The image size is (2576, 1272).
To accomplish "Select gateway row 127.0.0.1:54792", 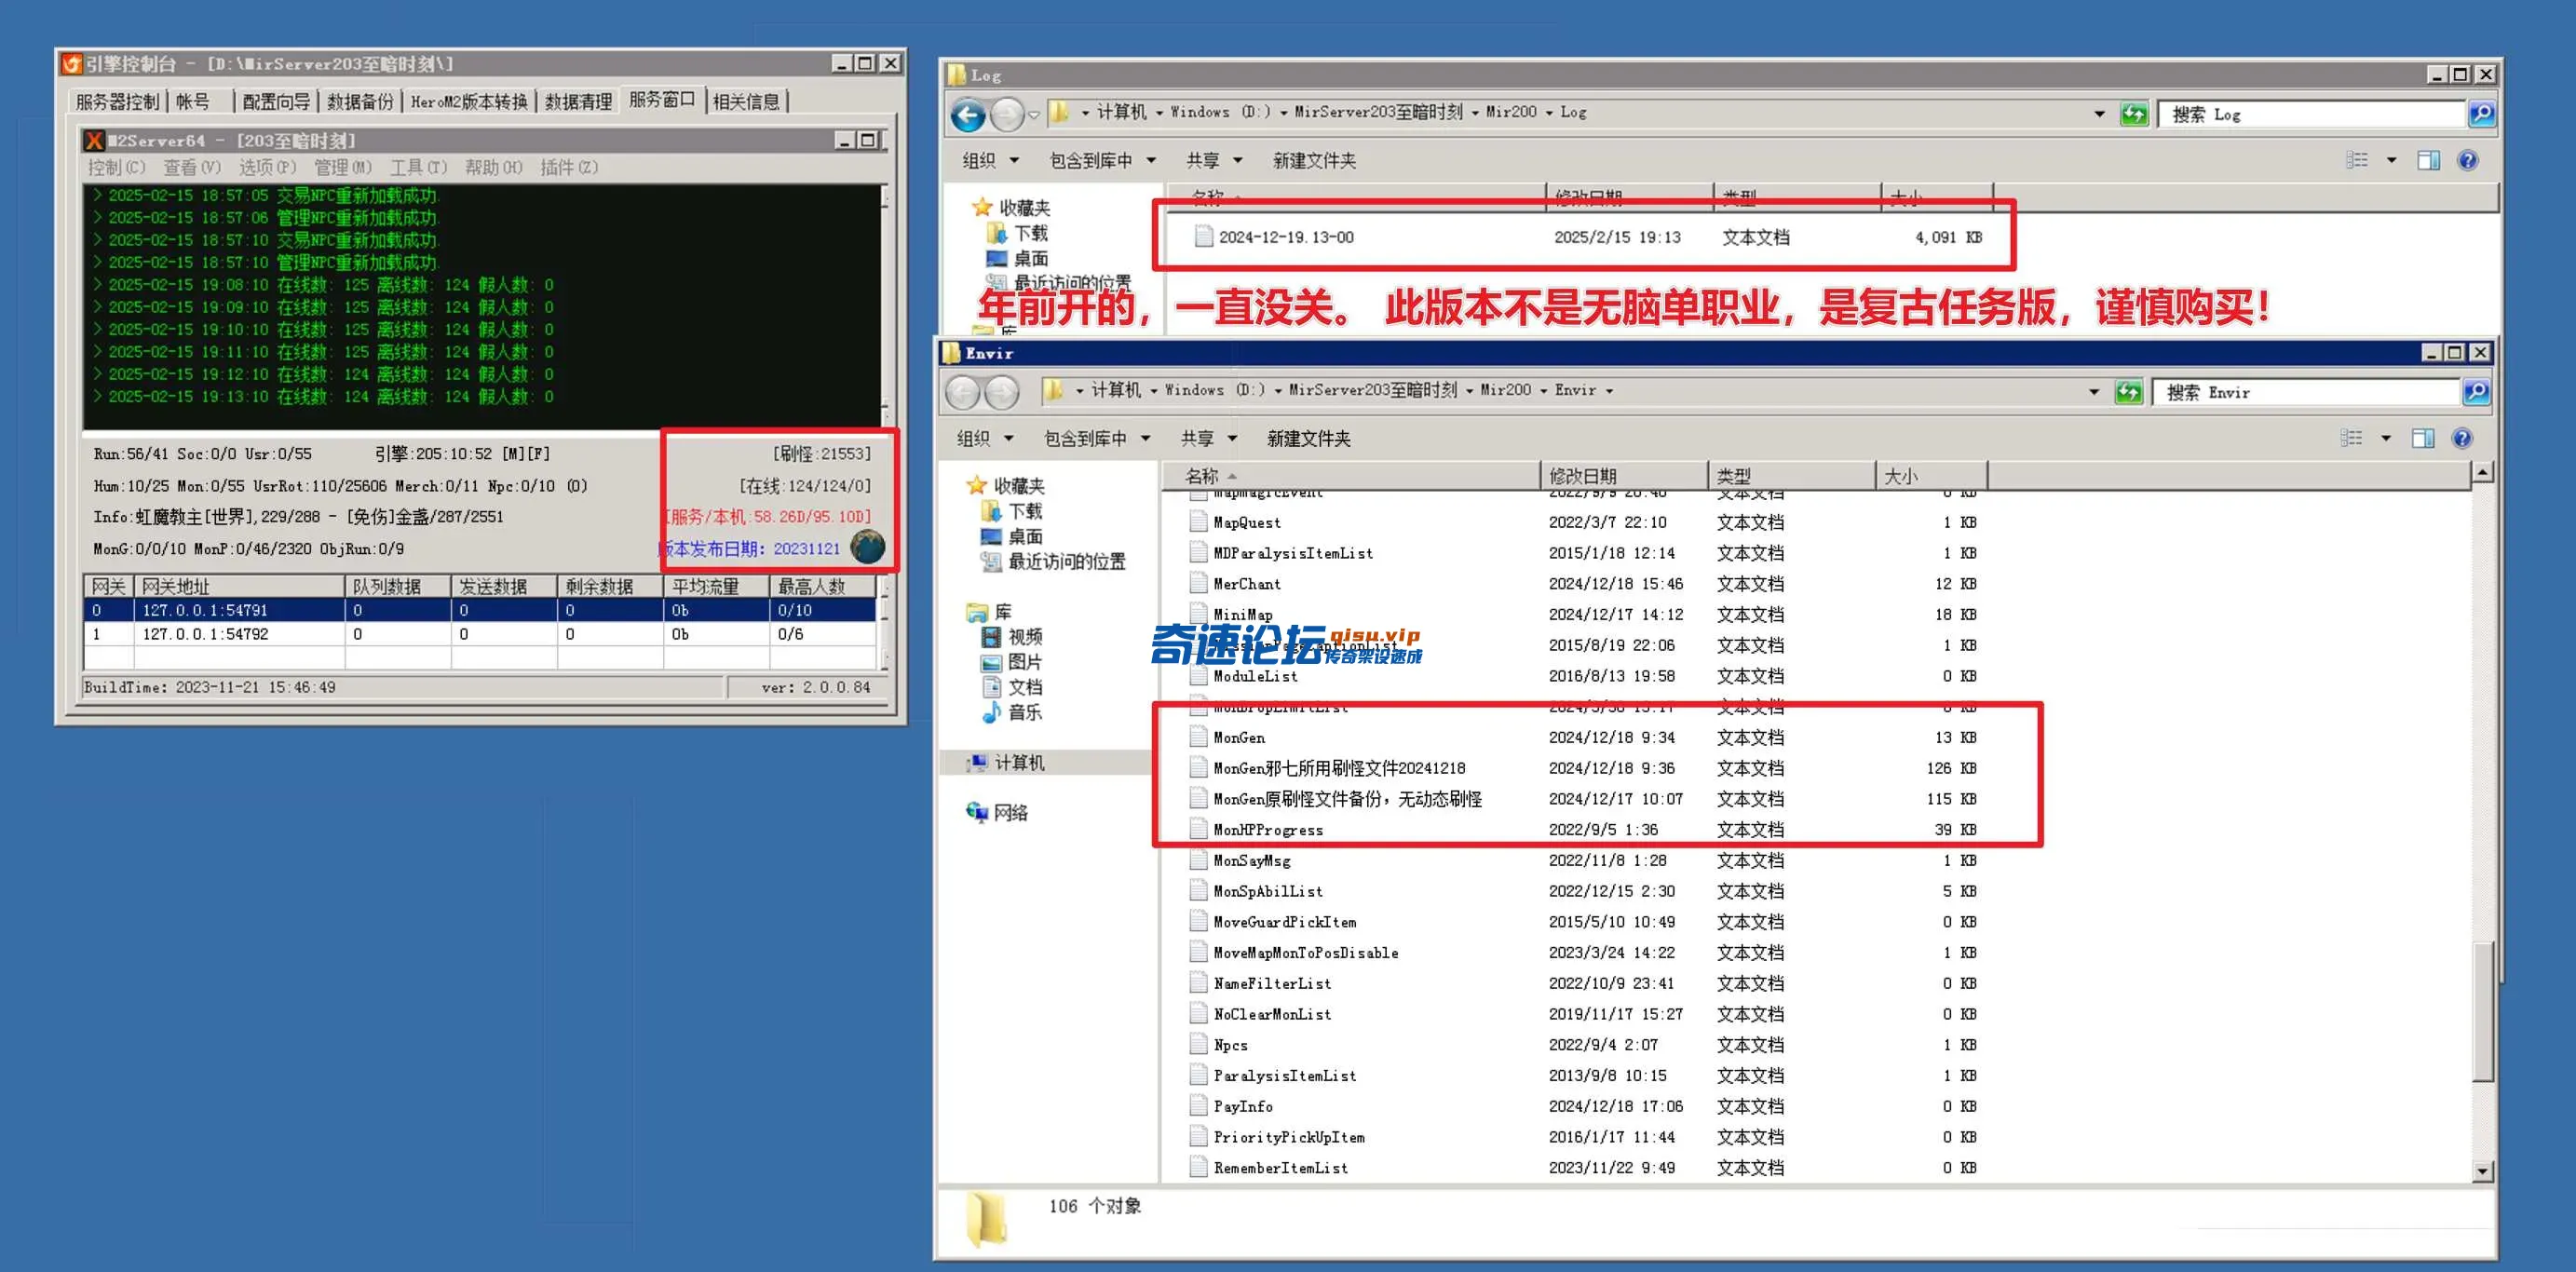I will 480,634.
